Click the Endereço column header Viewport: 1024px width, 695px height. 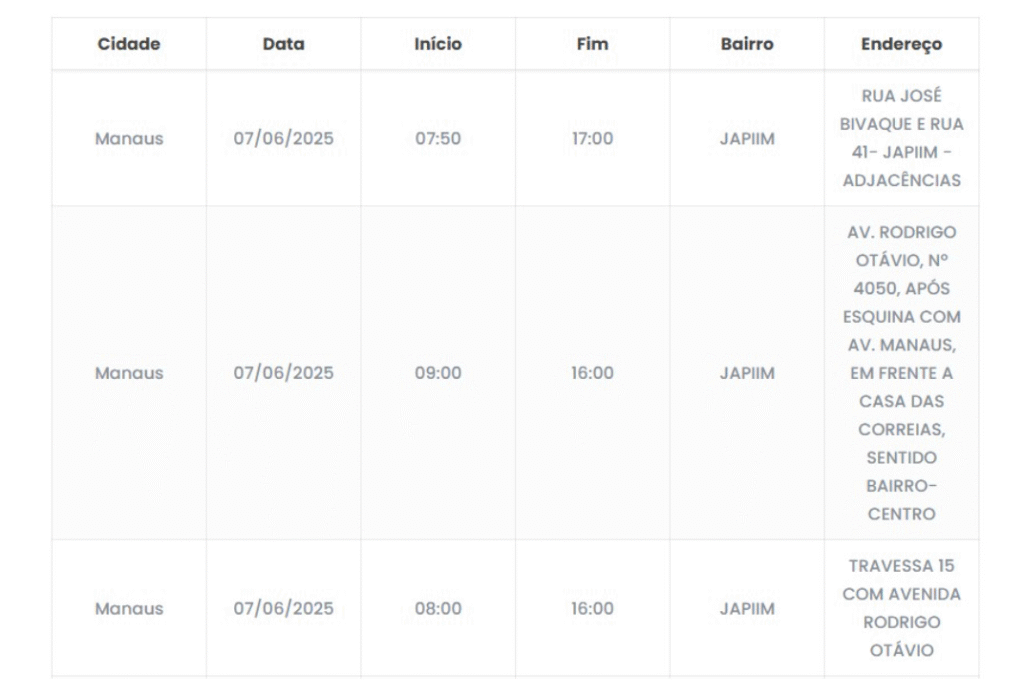901,44
